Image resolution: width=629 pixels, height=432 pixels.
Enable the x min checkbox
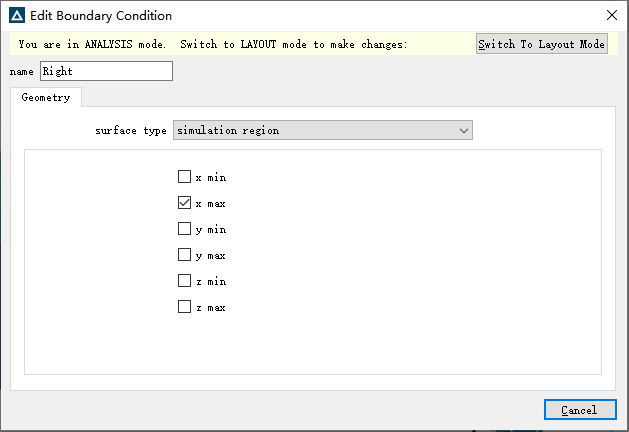(184, 176)
